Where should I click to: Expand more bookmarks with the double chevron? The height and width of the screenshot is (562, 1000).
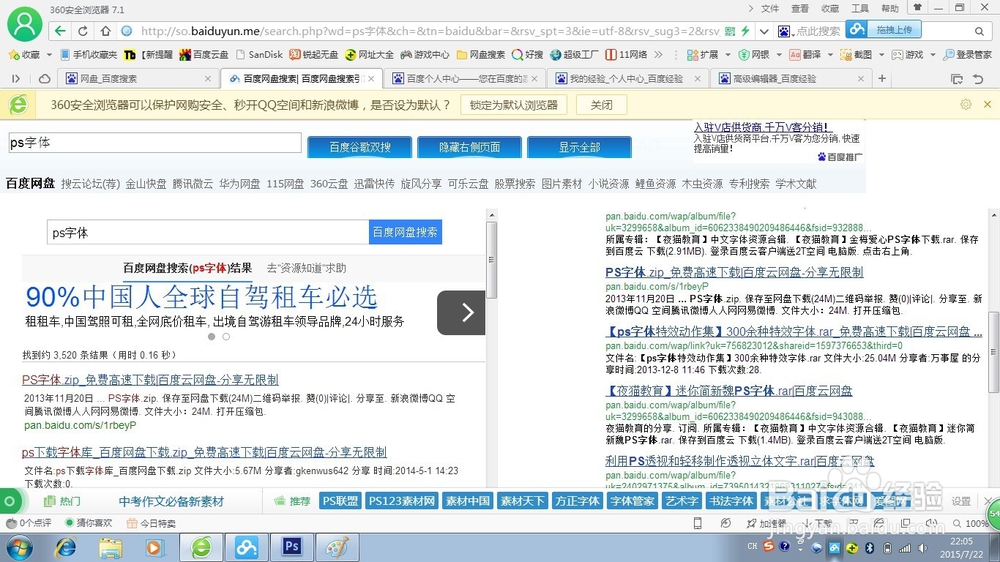pyautogui.click(x=659, y=55)
